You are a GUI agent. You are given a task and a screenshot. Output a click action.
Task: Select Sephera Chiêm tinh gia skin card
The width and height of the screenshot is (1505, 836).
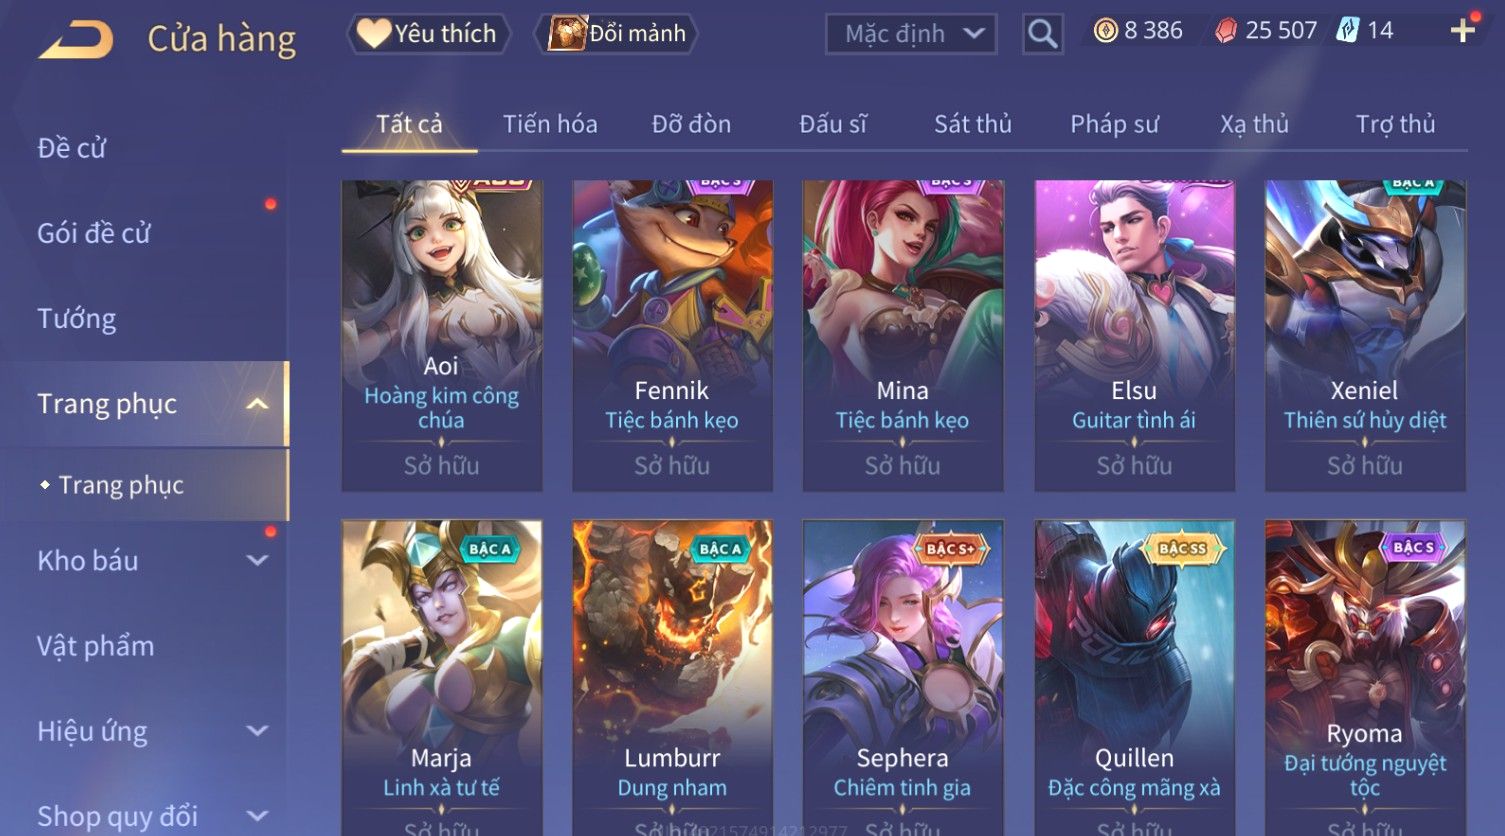coord(903,678)
